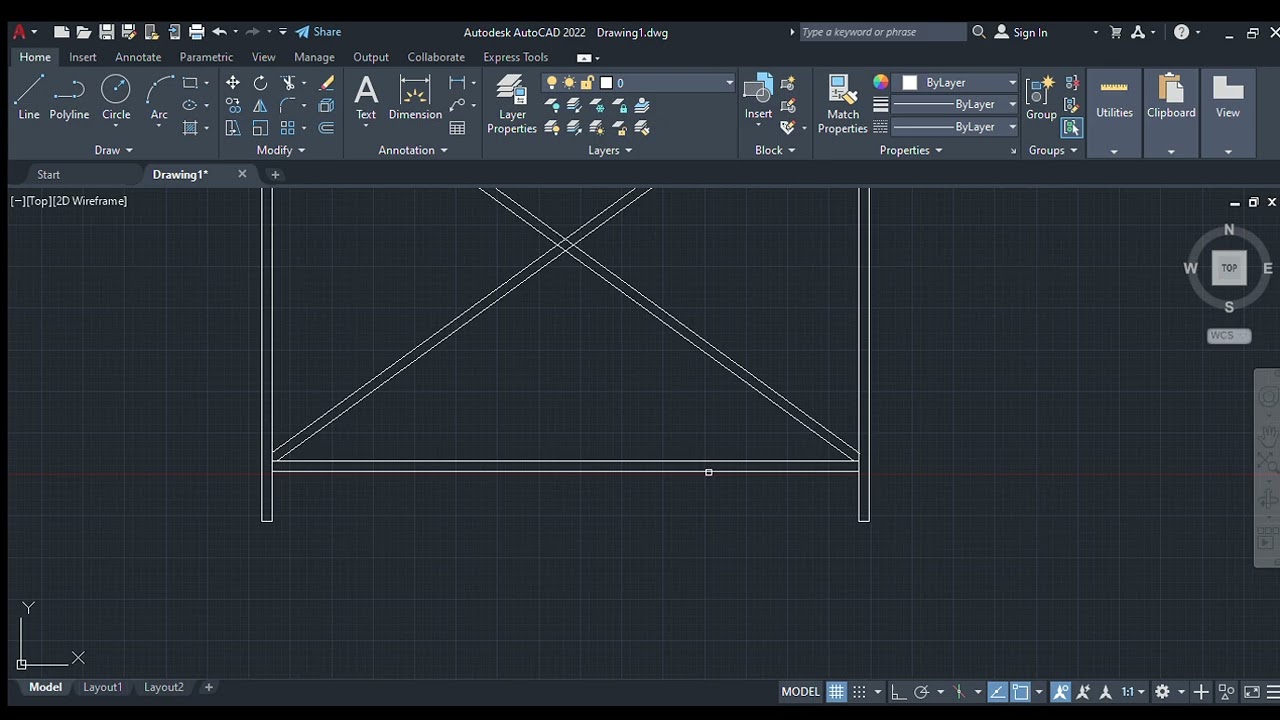The height and width of the screenshot is (720, 1280).
Task: Click the Erase tool icon
Action: [326, 83]
